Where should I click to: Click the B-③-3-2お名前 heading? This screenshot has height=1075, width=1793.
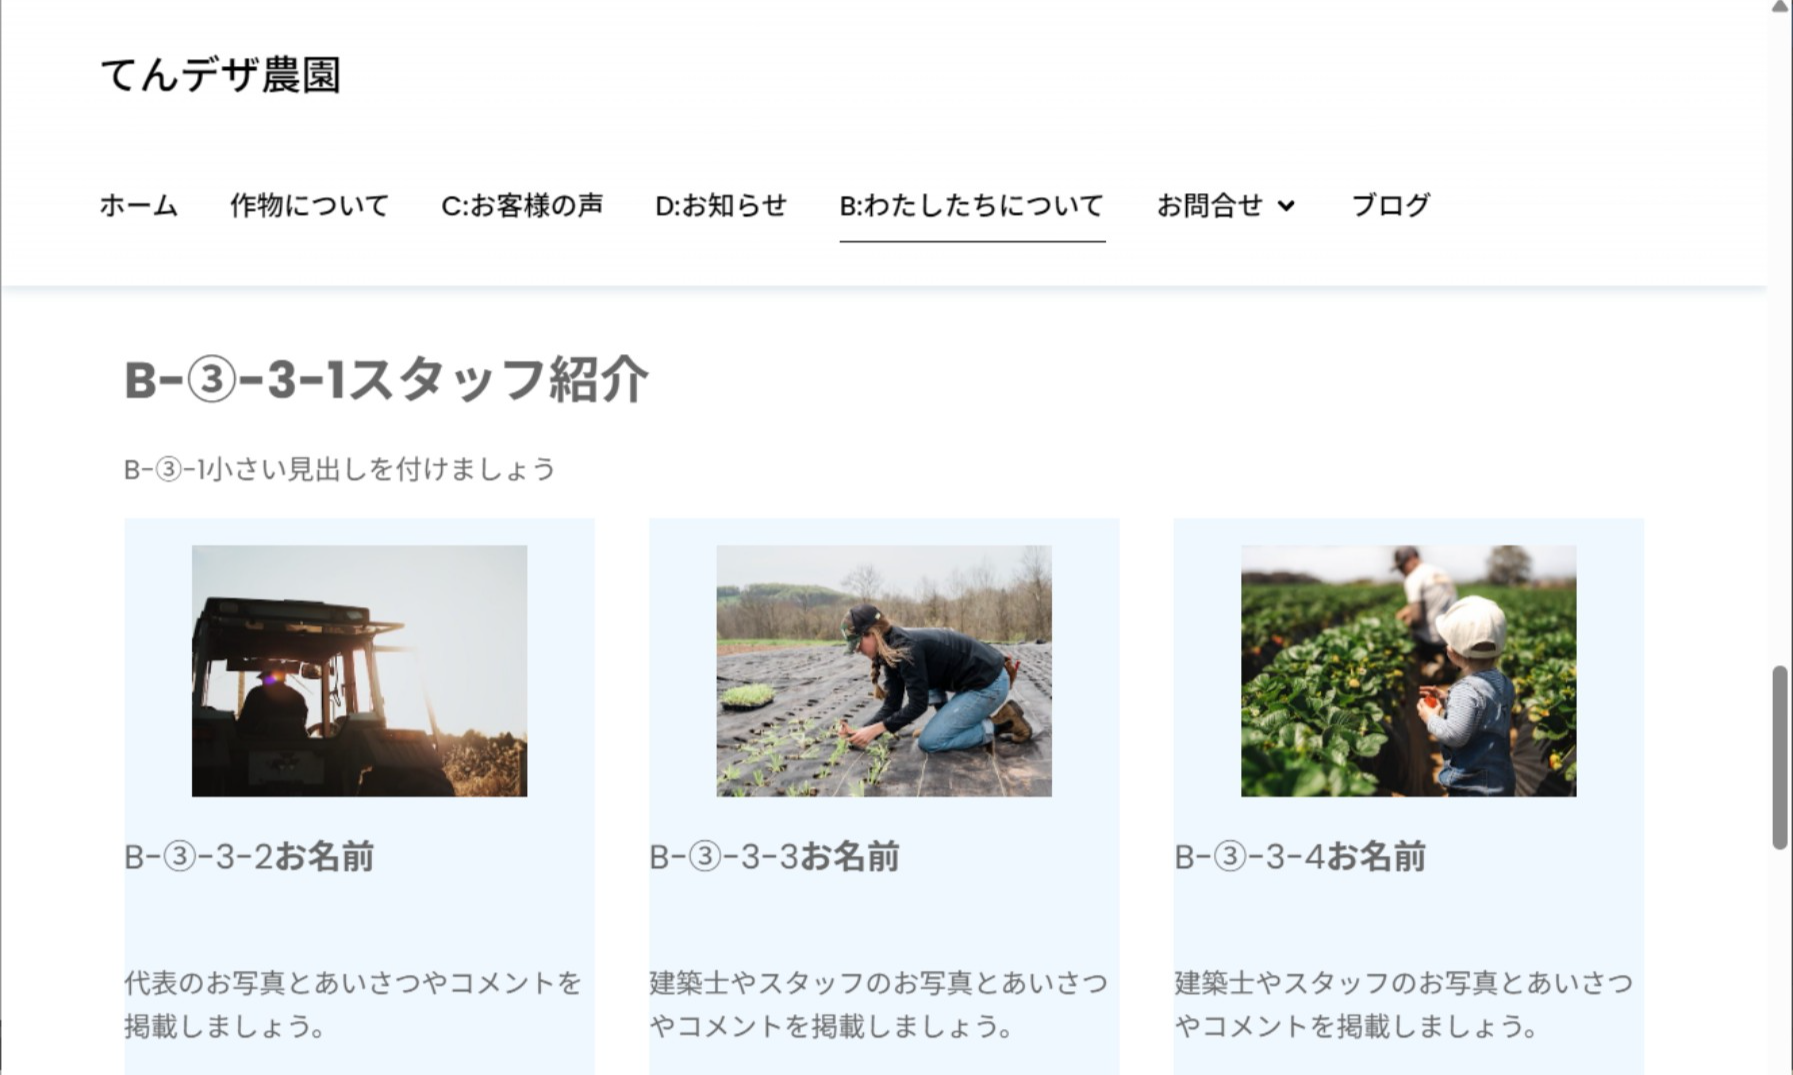tap(249, 857)
